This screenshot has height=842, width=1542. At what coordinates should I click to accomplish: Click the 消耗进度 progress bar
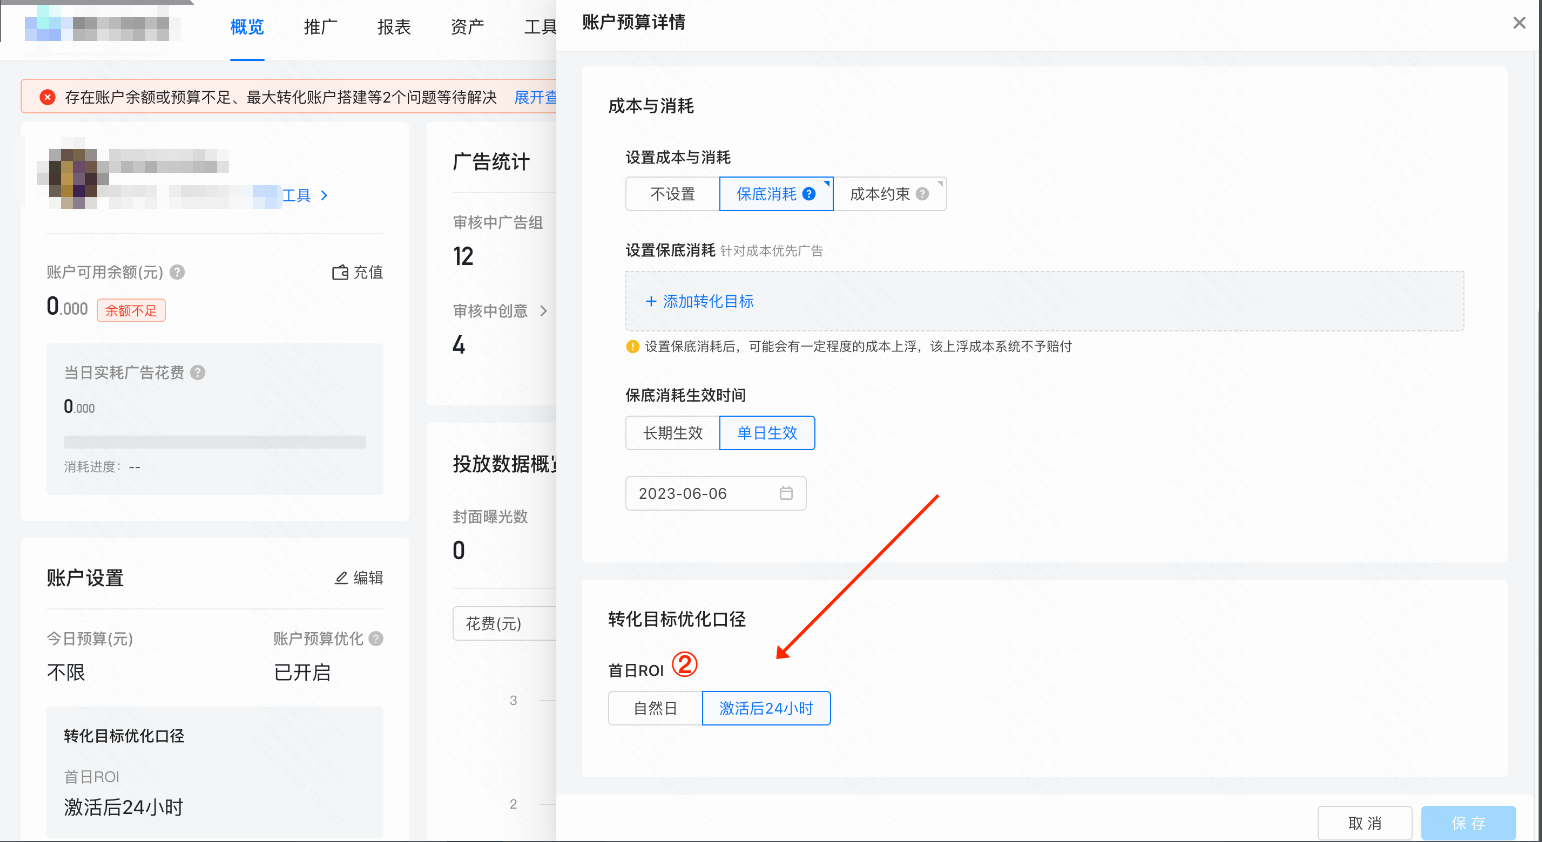pyautogui.click(x=215, y=441)
